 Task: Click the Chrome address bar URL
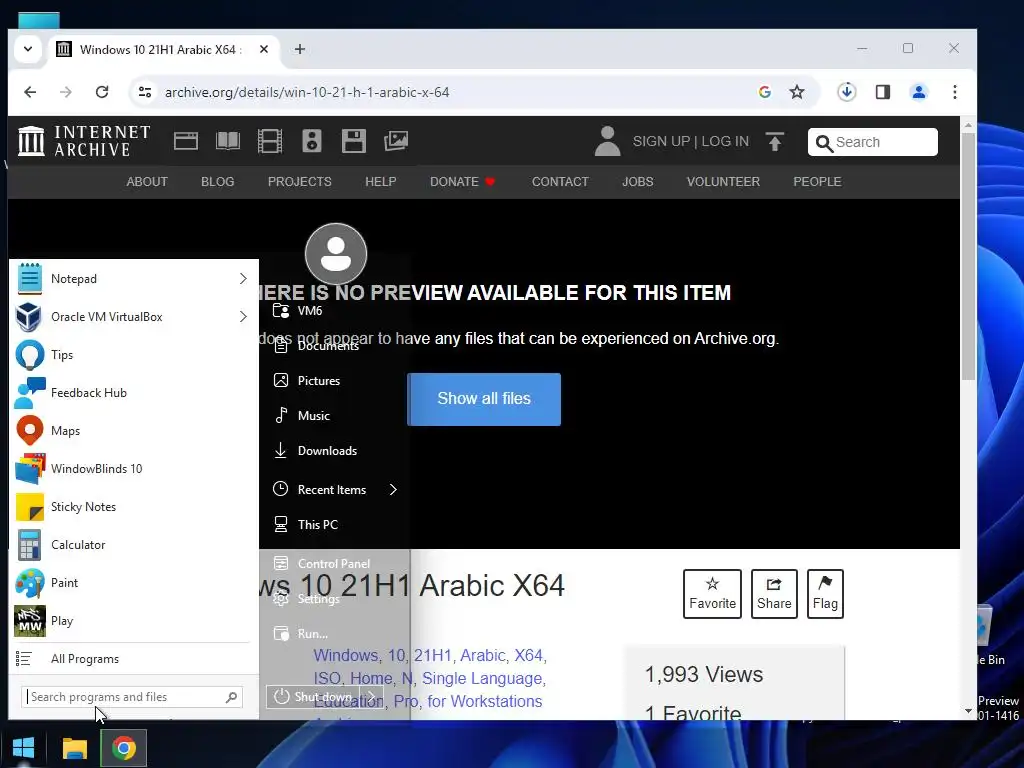pyautogui.click(x=307, y=92)
